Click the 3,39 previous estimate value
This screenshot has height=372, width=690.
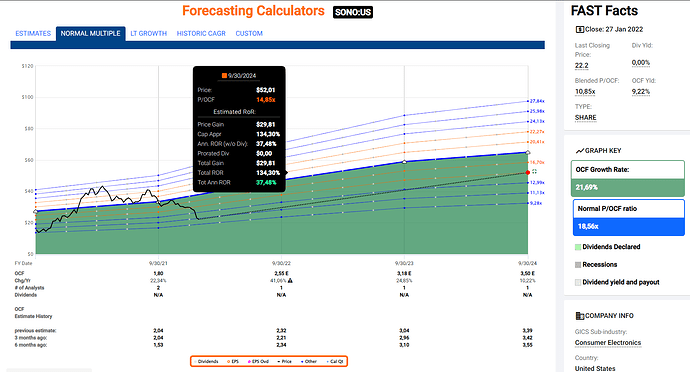[x=528, y=331]
